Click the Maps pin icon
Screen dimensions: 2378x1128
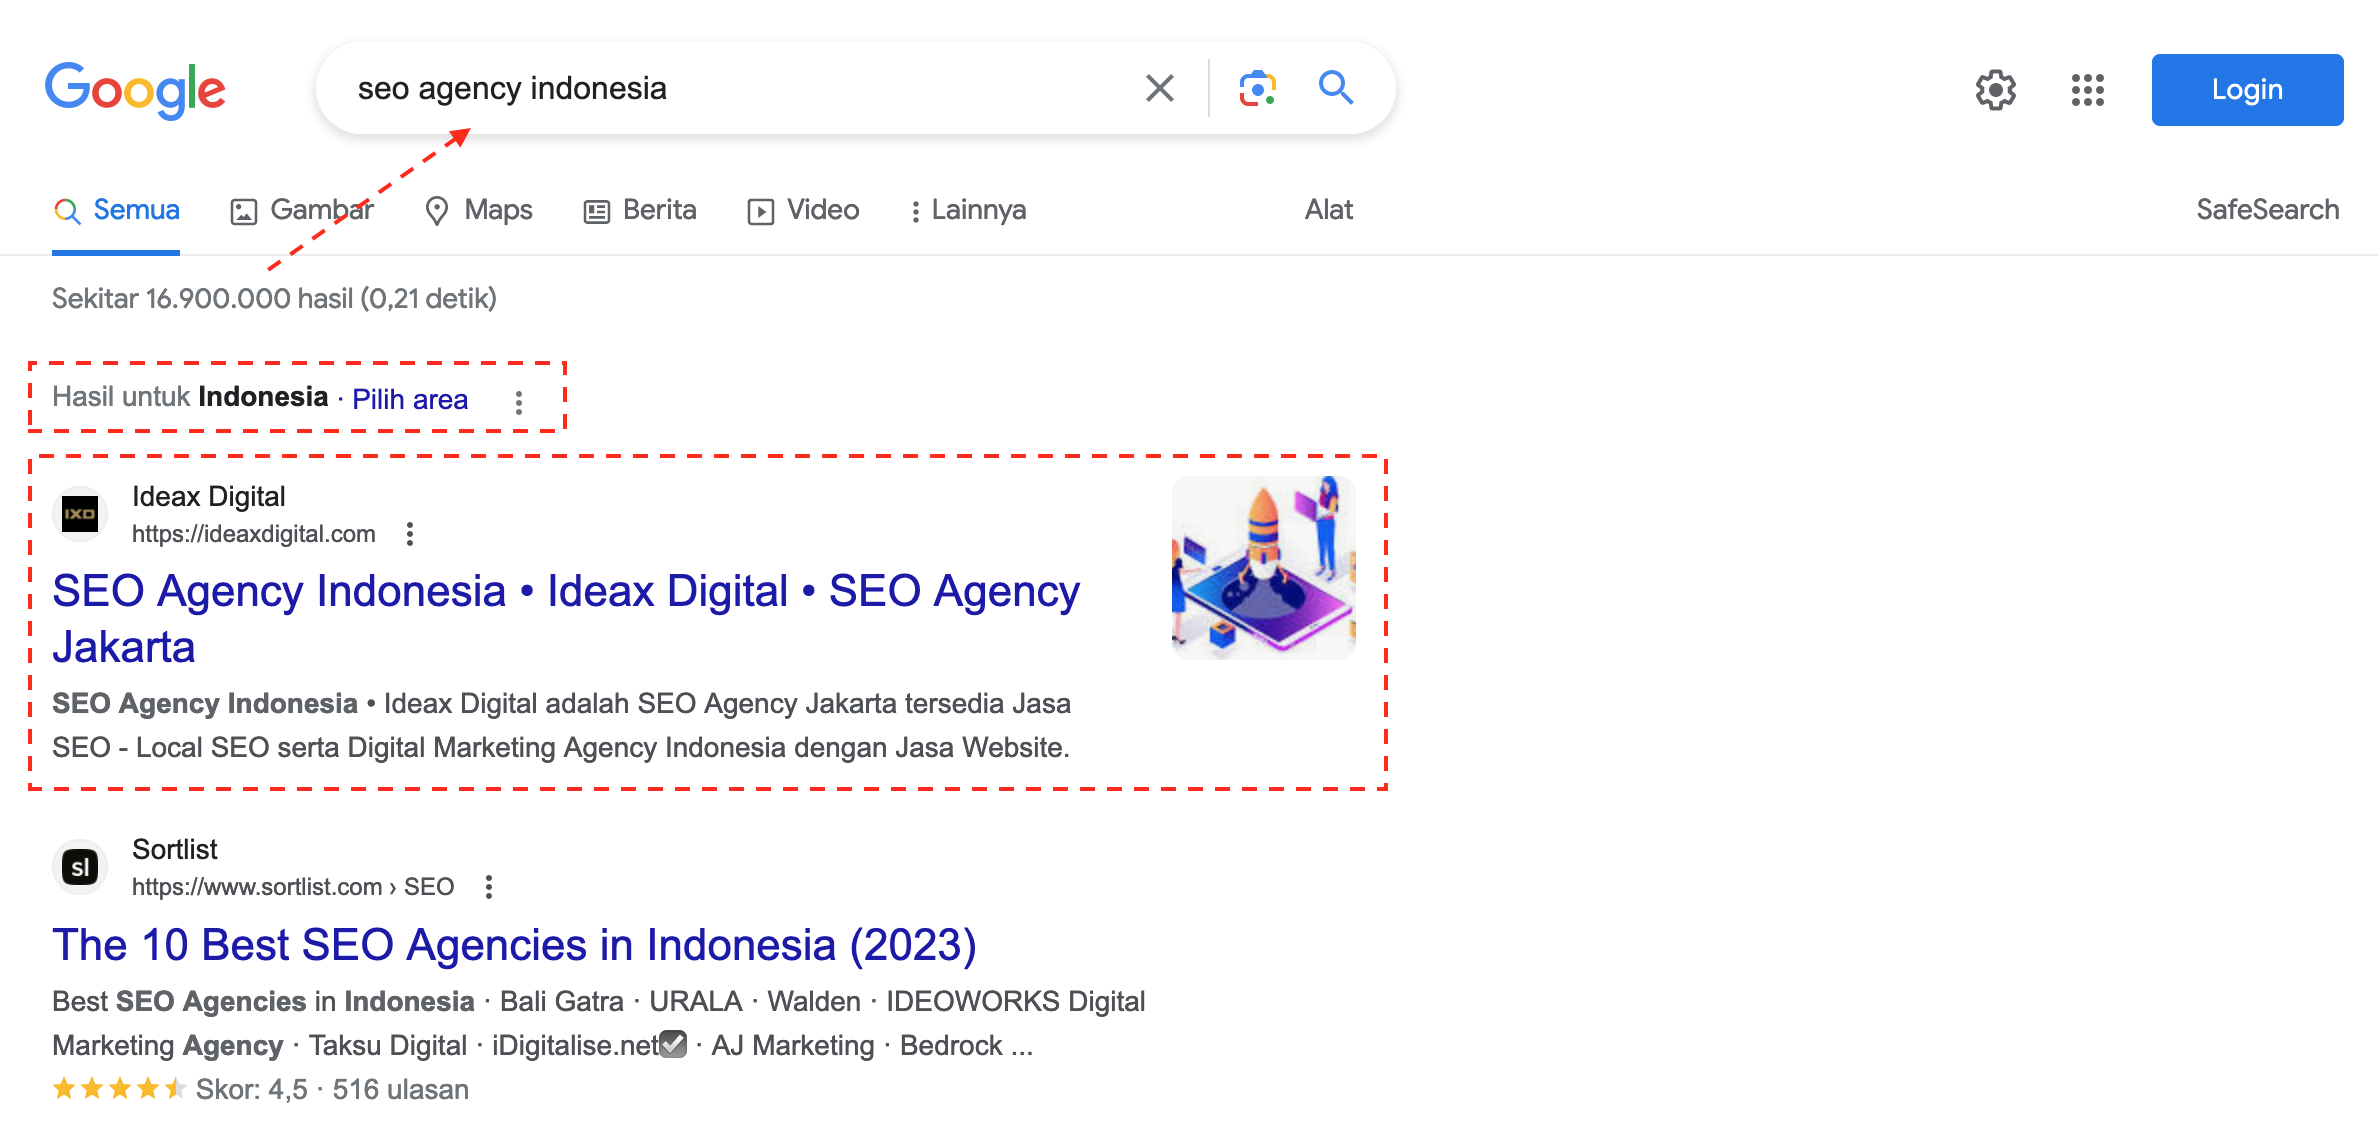pyautogui.click(x=436, y=211)
